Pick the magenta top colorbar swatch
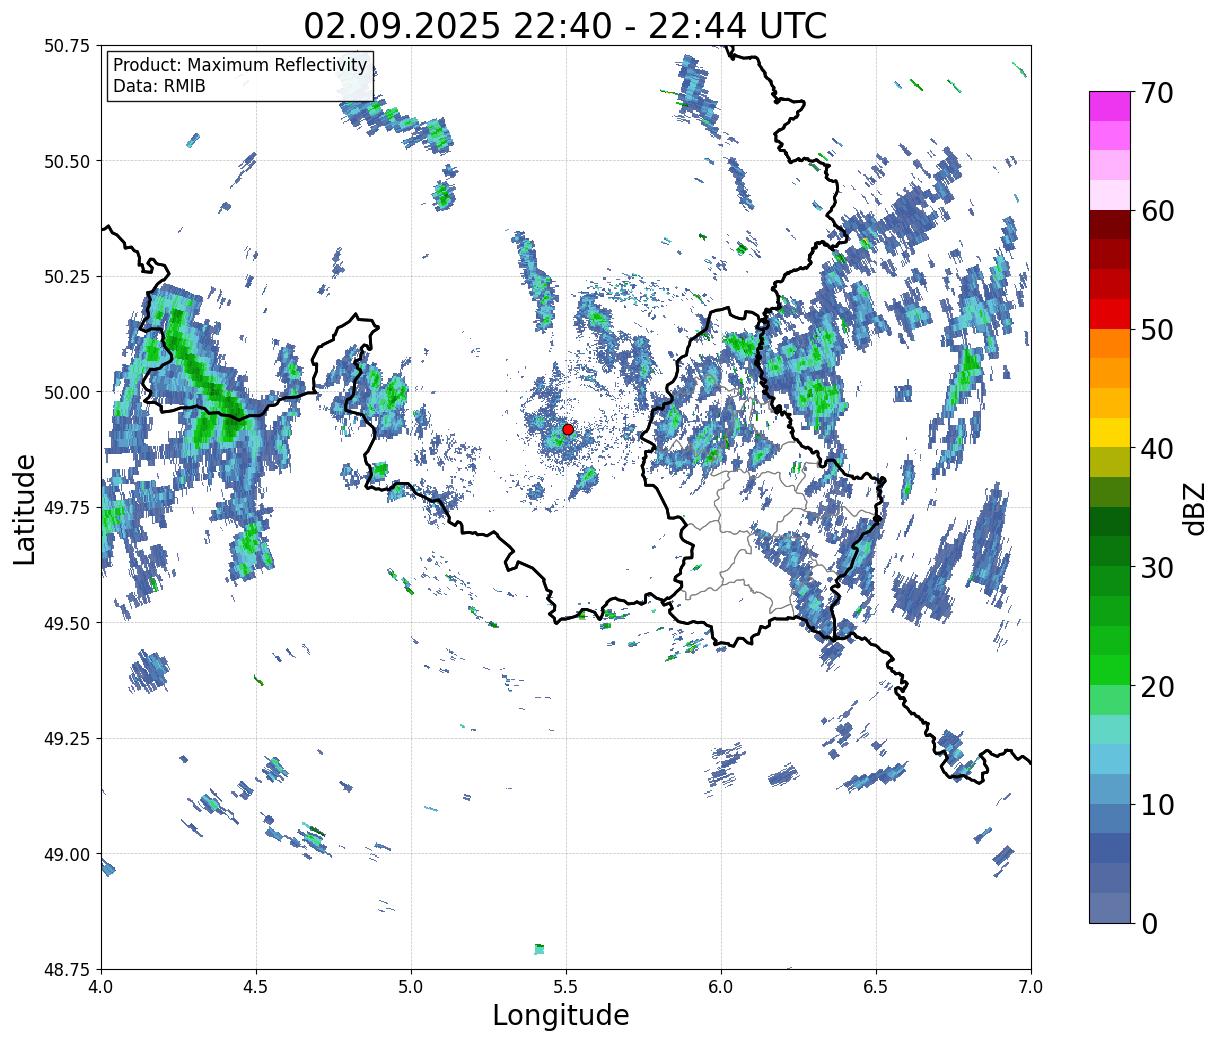 tap(1110, 106)
